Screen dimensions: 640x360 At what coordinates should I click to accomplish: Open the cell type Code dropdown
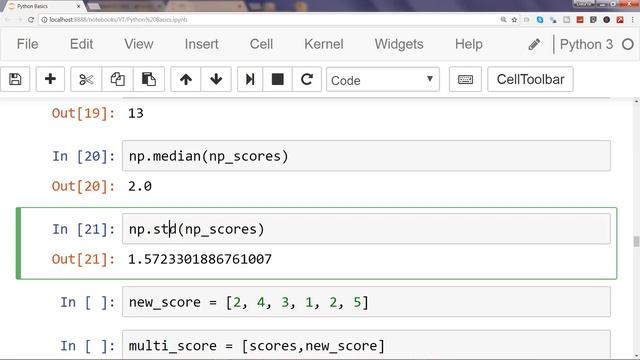click(x=382, y=80)
